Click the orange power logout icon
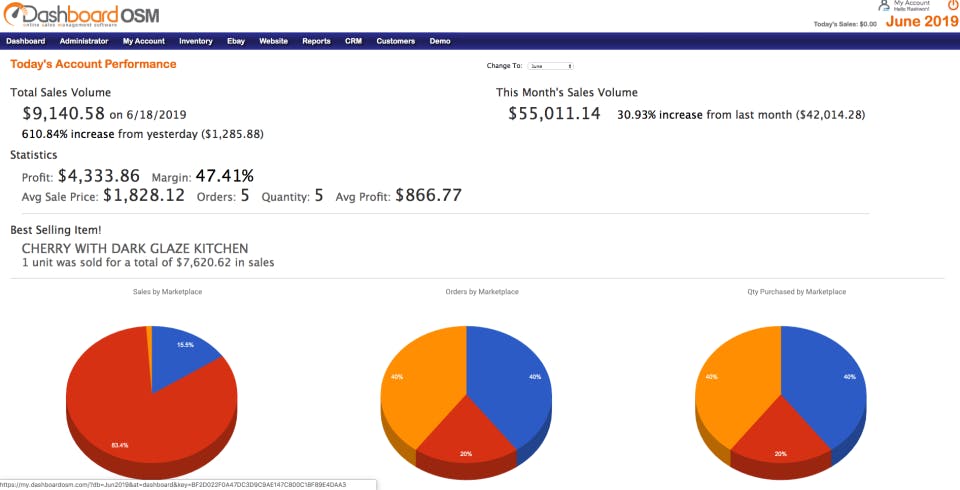 953,5
